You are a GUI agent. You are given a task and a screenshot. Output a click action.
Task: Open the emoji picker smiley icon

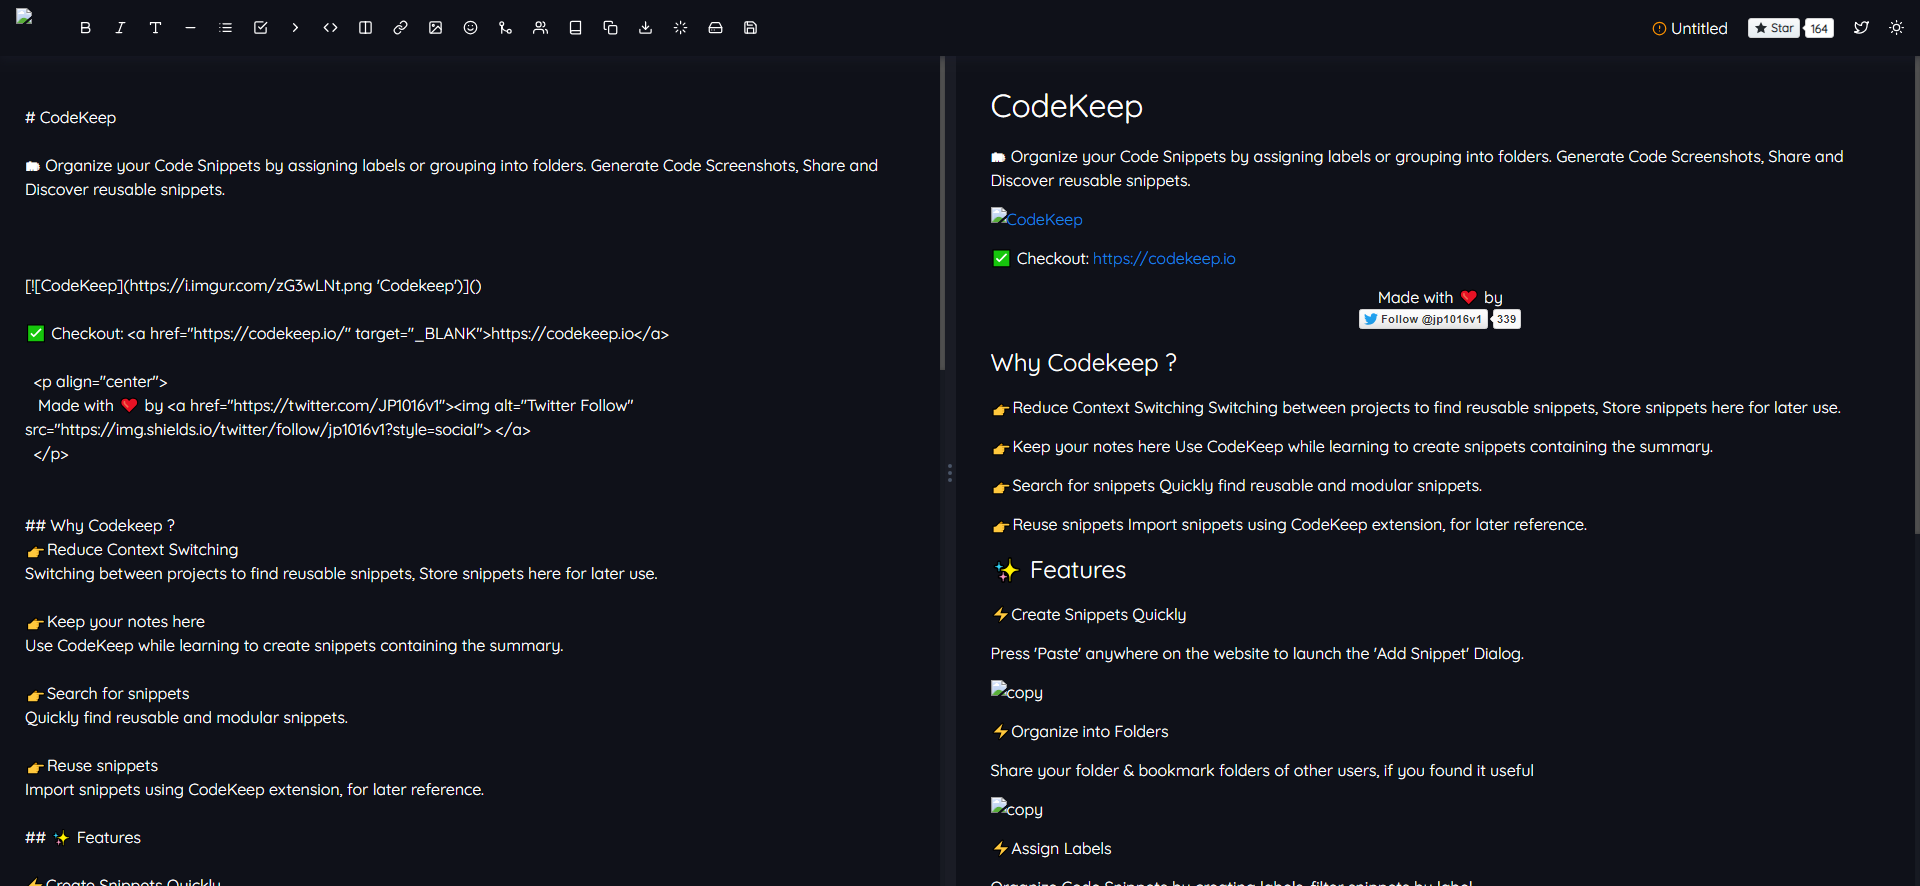pos(470,28)
